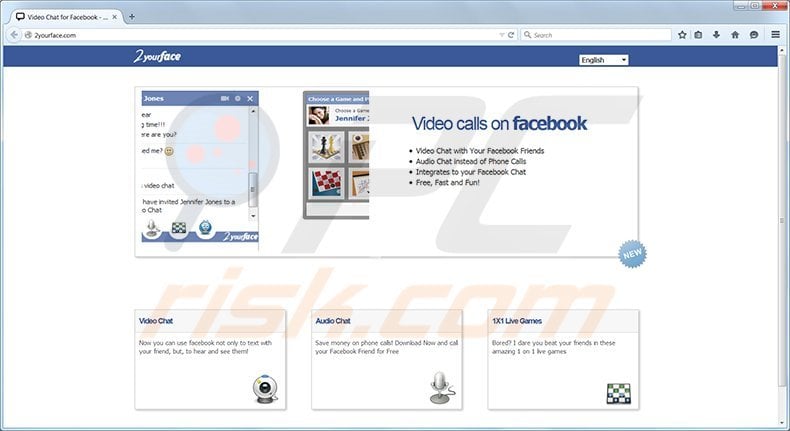Click the microphone icon in Audio Chat card
The height and width of the screenshot is (431, 790).
click(442, 388)
